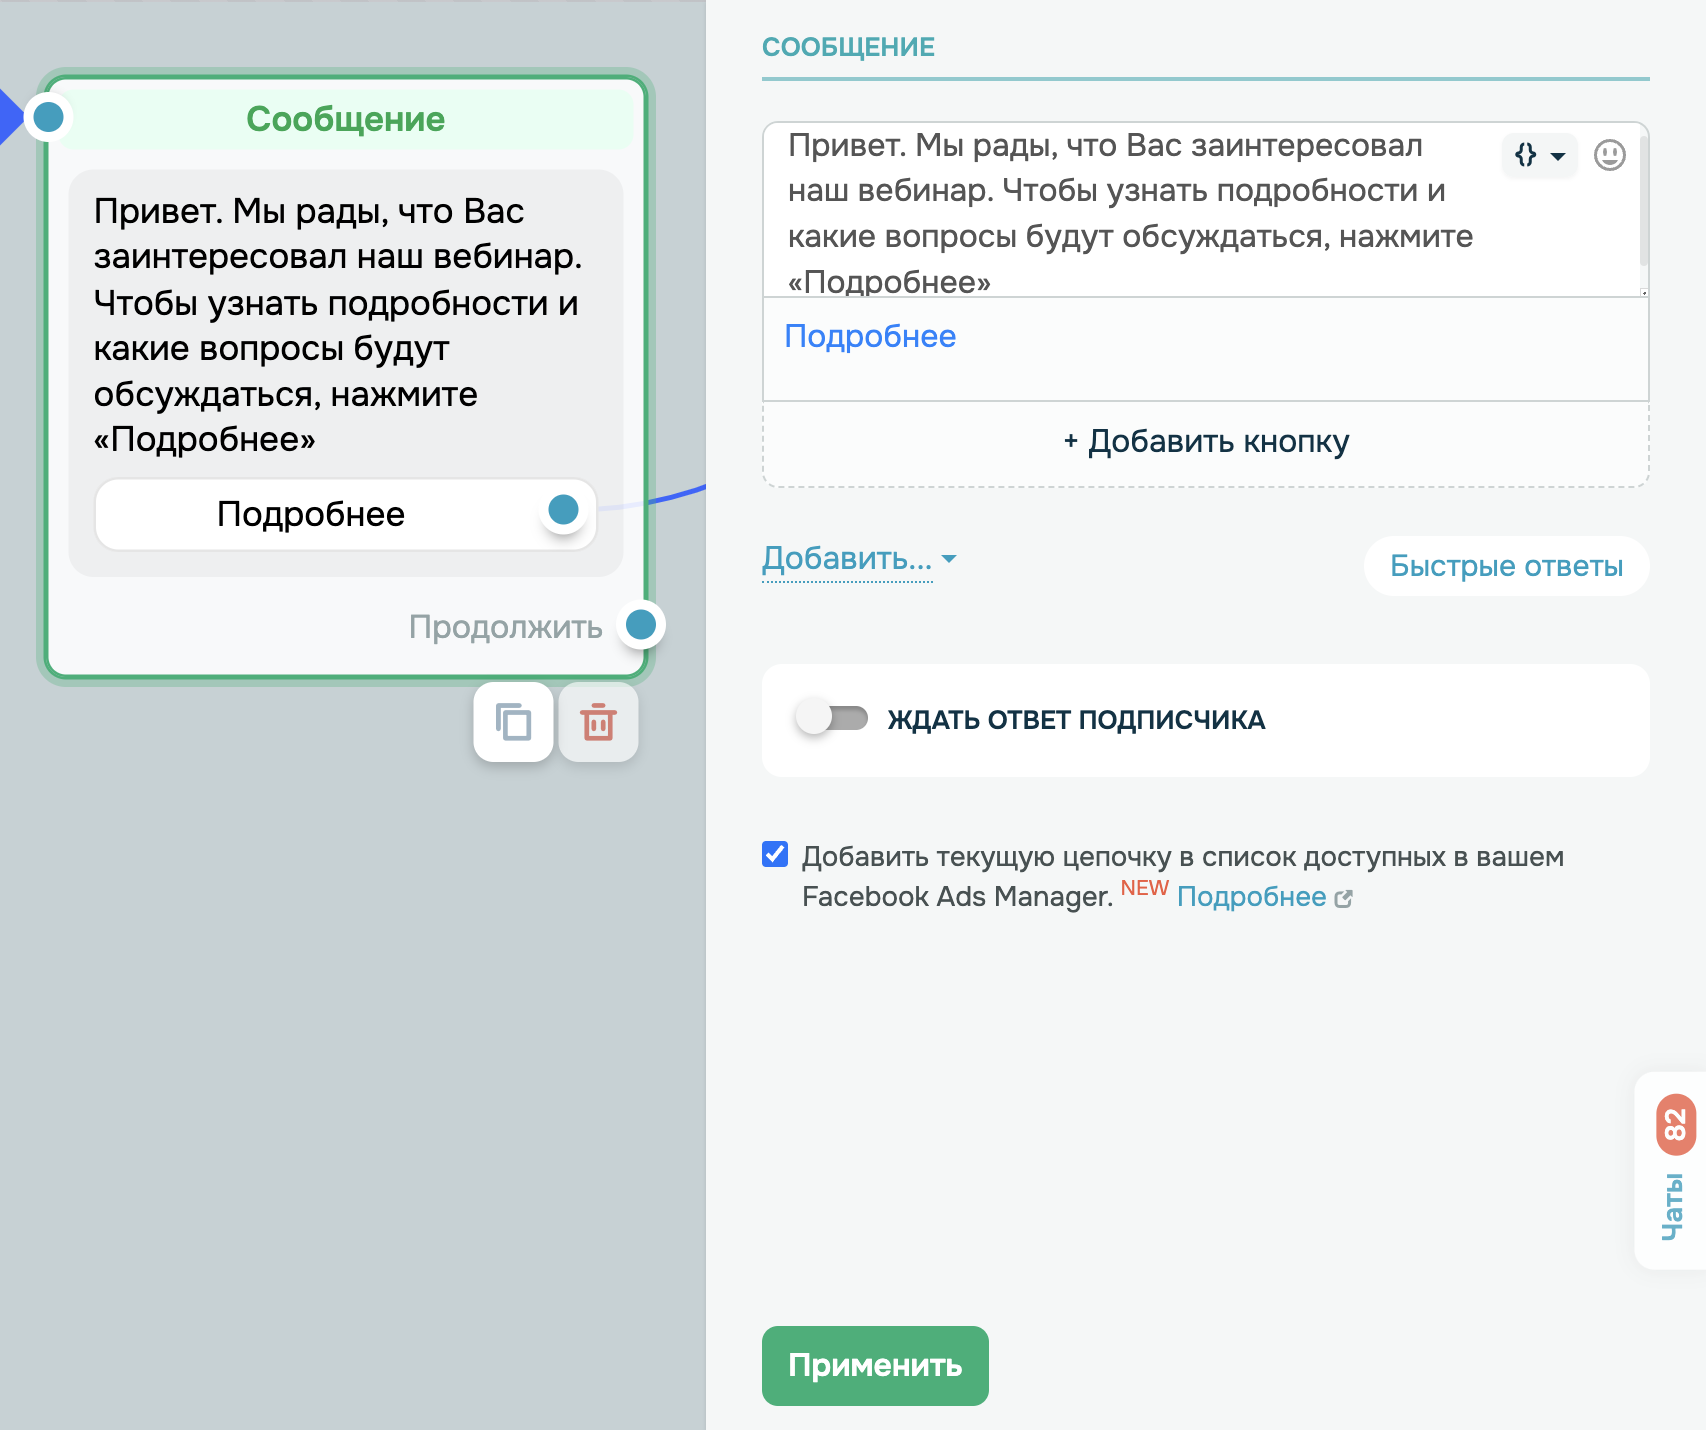Open the variable selector dropdown arrow
The image size is (1706, 1430).
(x=1557, y=156)
